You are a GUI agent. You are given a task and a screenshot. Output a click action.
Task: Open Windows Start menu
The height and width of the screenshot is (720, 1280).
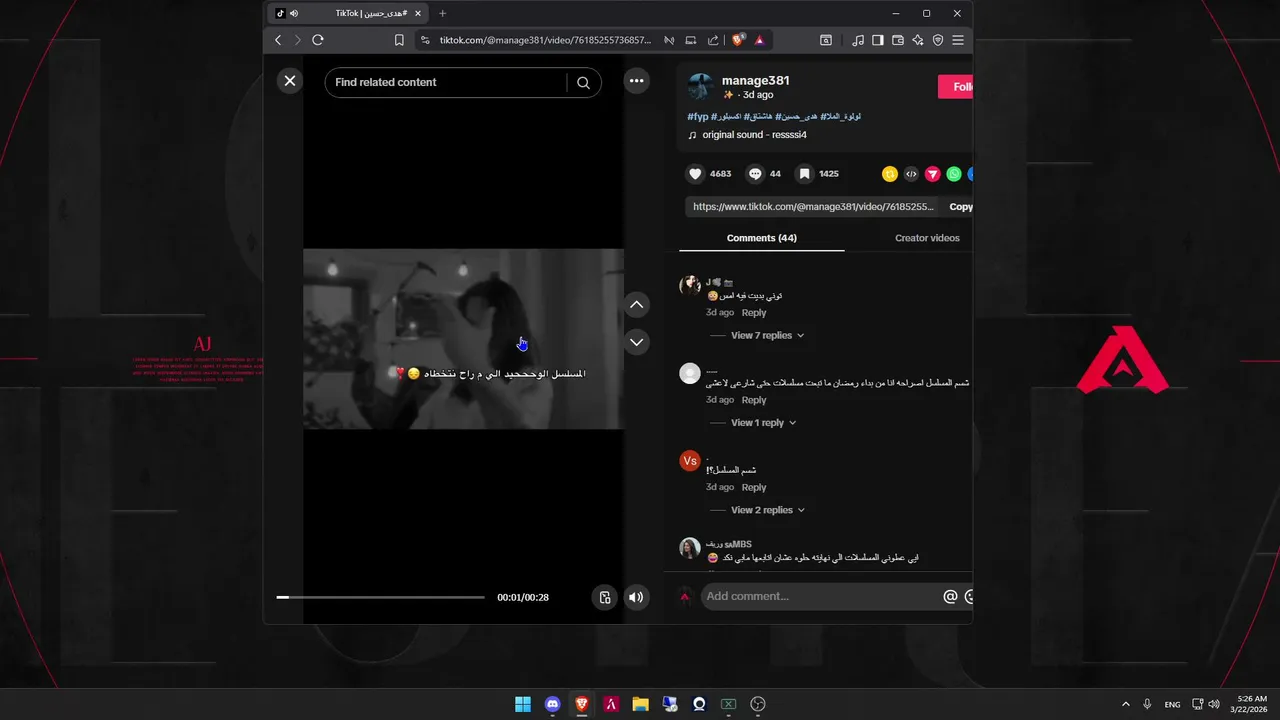(523, 704)
